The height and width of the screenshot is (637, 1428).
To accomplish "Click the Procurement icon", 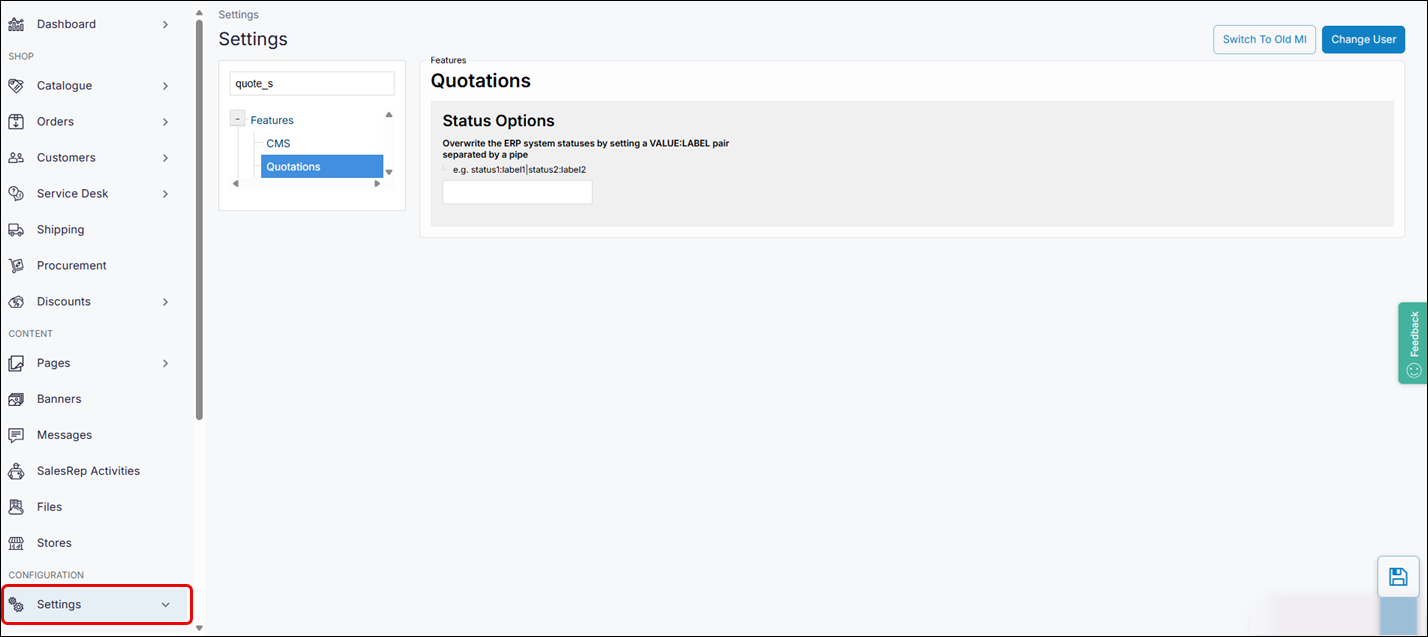I will 17,265.
